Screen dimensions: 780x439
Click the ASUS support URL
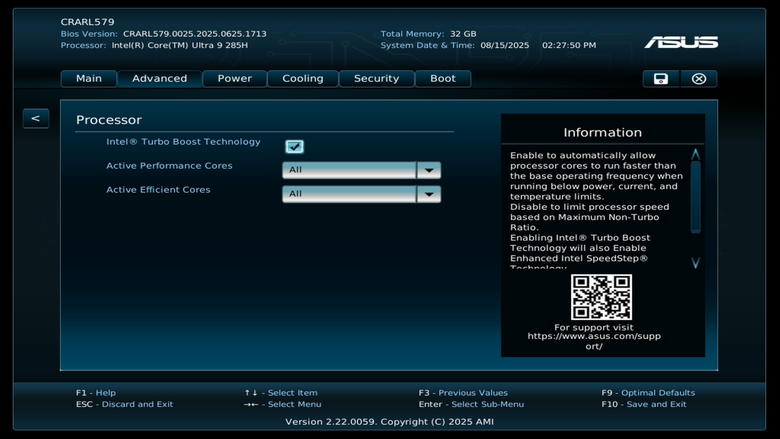point(594,341)
